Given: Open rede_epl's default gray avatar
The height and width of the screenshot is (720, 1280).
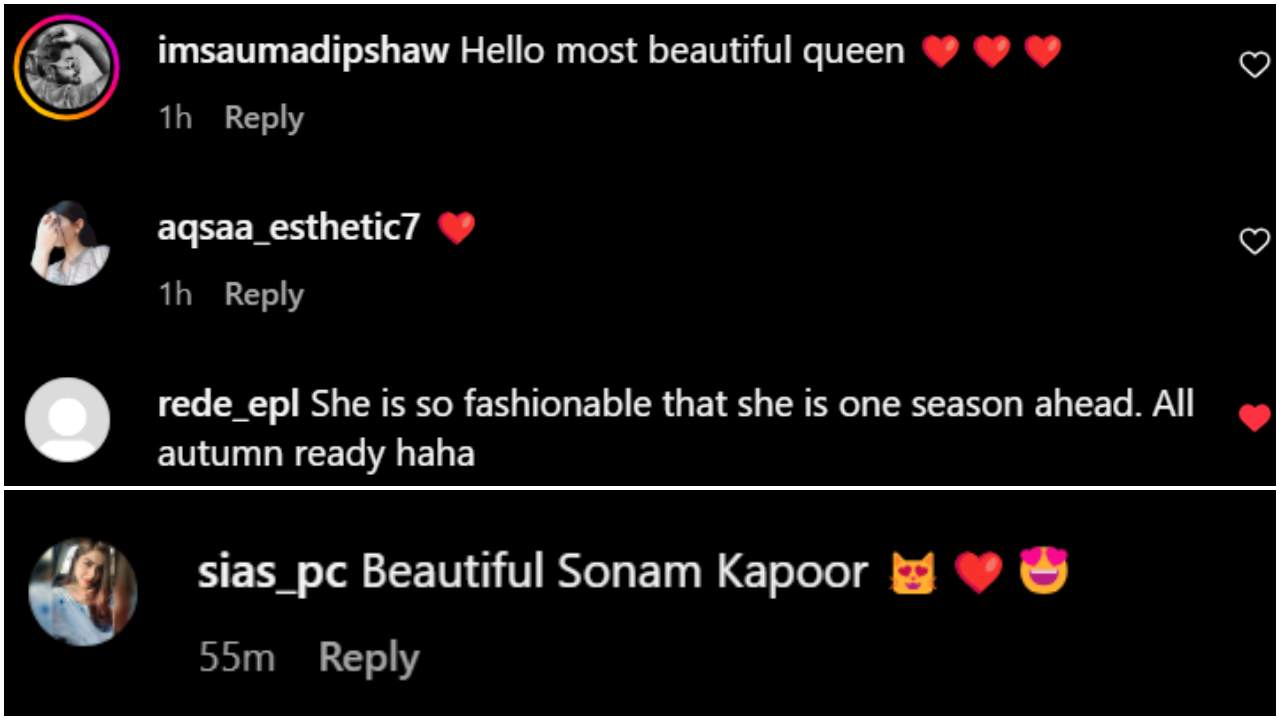Looking at the screenshot, I should [x=67, y=419].
